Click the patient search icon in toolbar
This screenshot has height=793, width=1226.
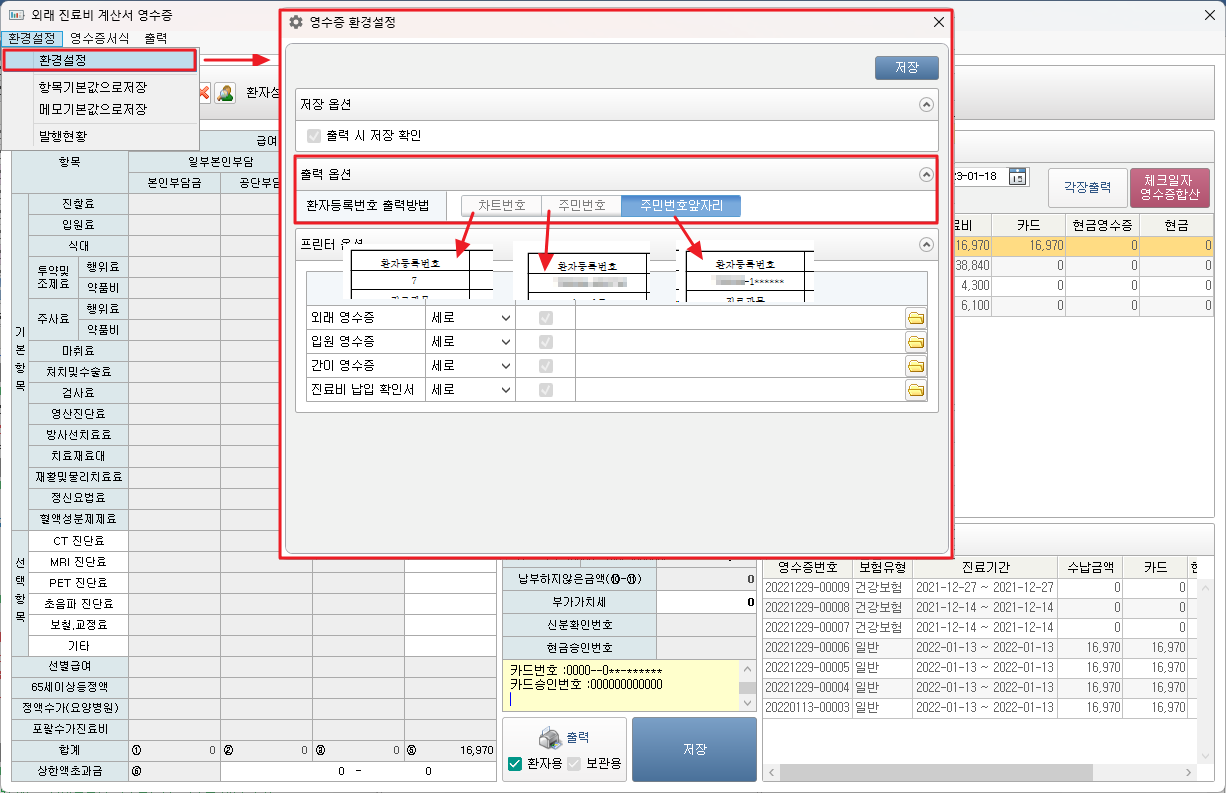(225, 93)
